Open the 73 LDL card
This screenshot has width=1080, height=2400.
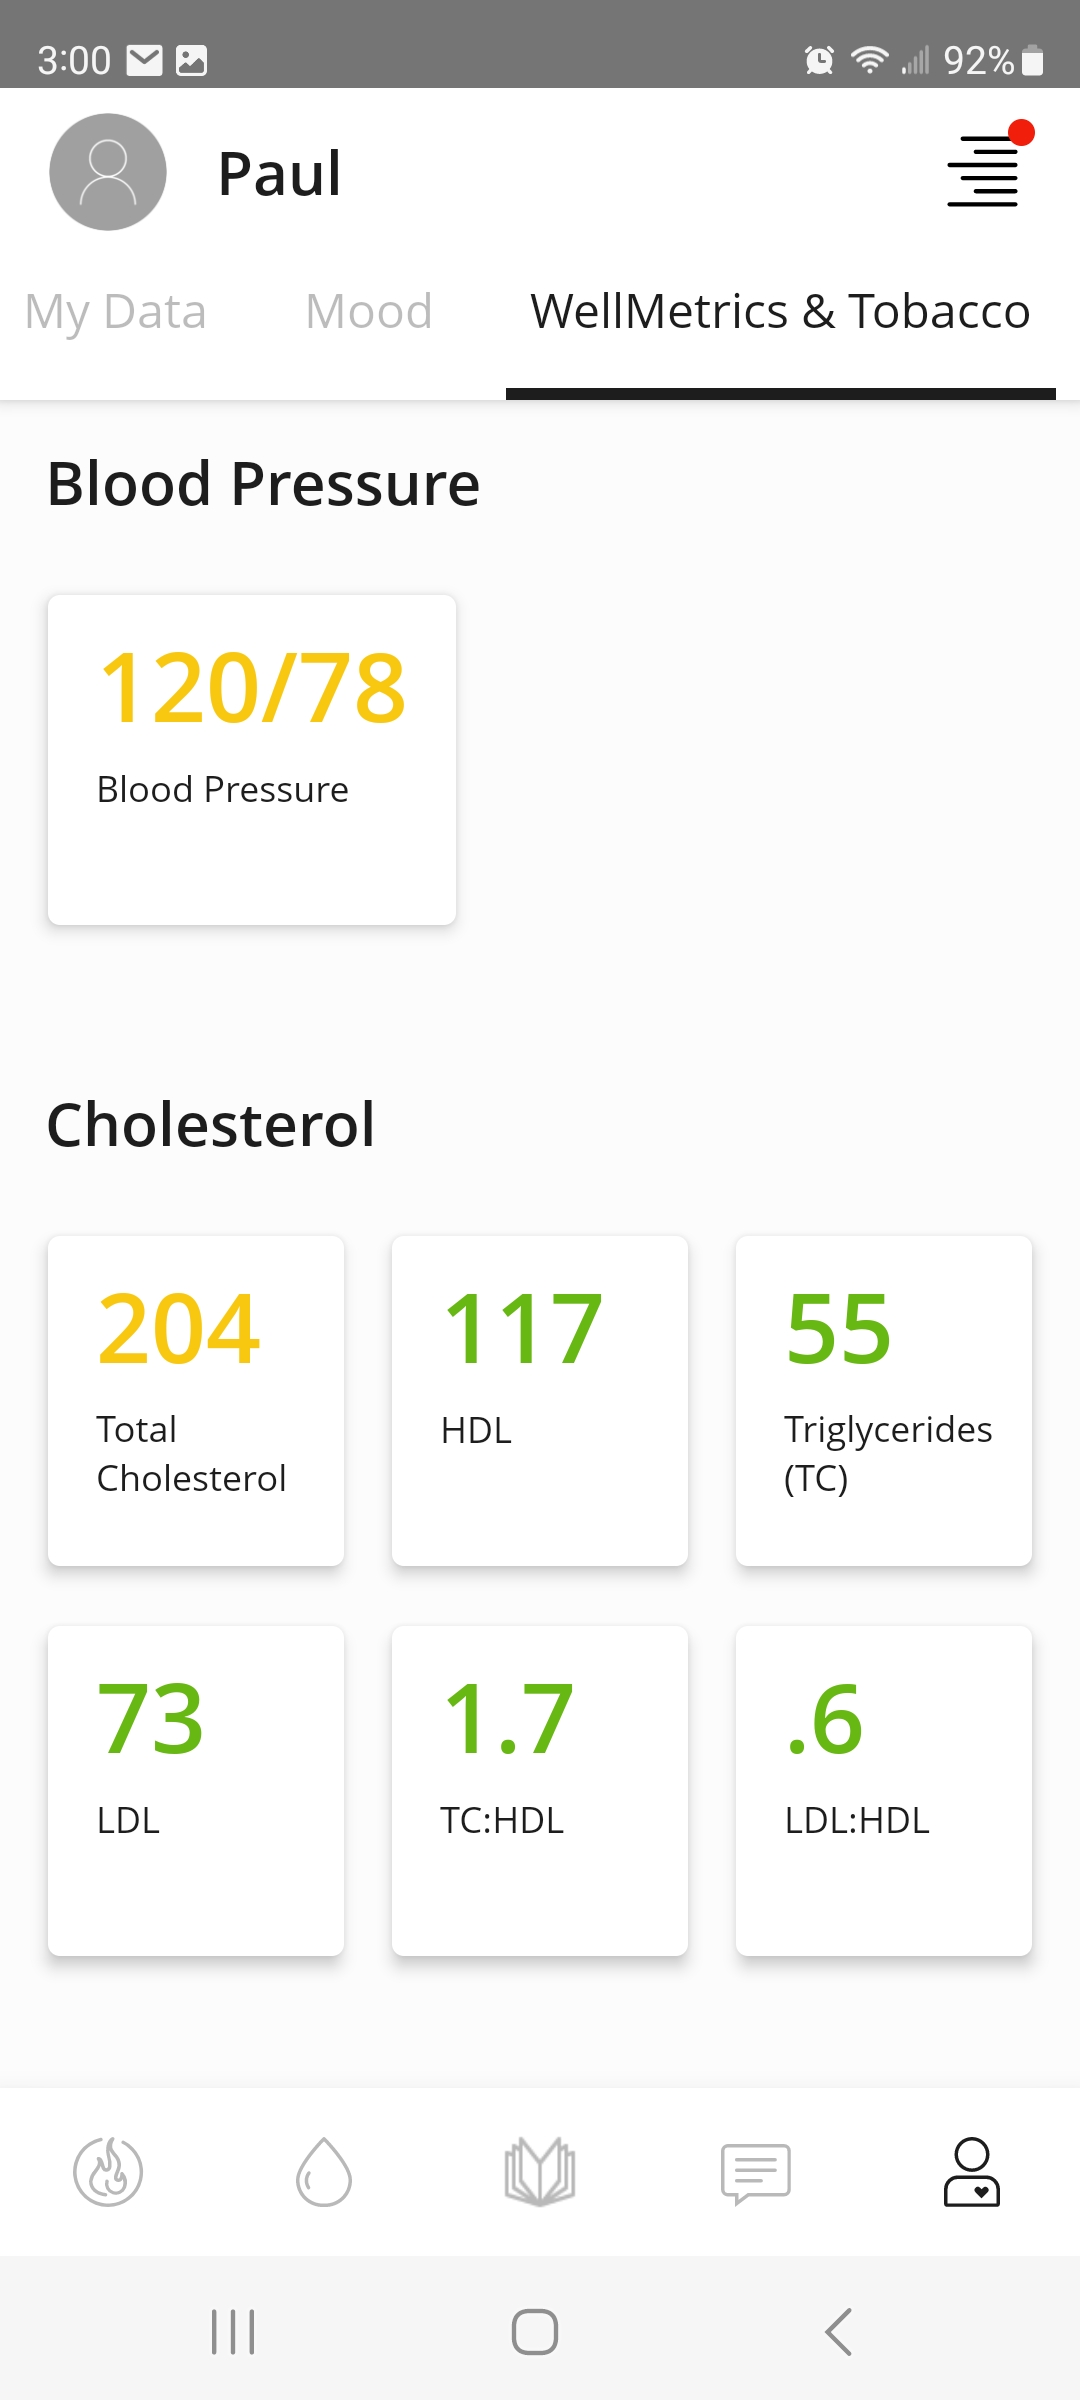196,1791
